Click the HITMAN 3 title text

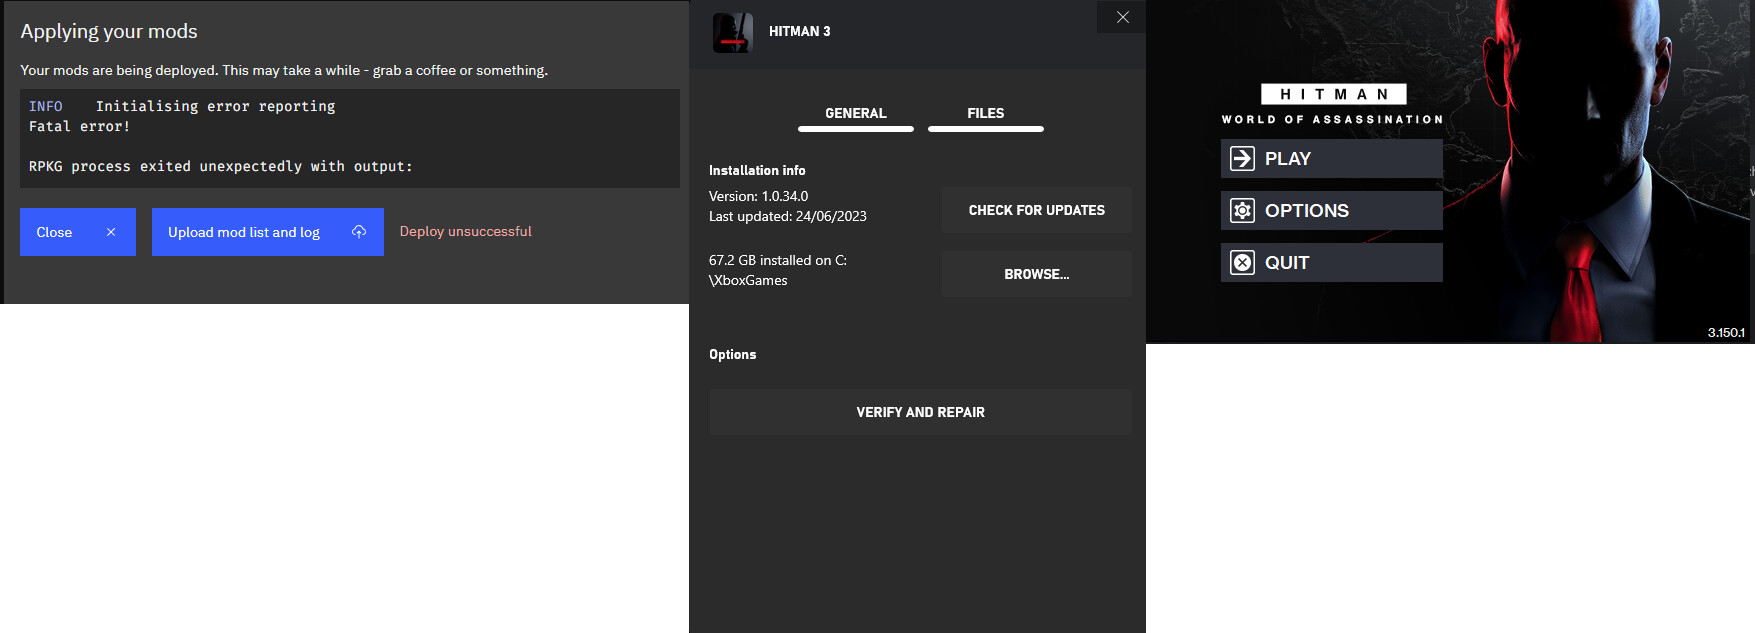pos(800,31)
